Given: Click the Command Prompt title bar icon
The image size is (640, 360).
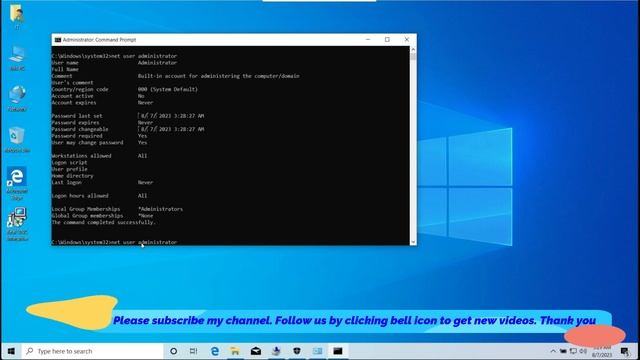Looking at the screenshot, I should pos(58,40).
